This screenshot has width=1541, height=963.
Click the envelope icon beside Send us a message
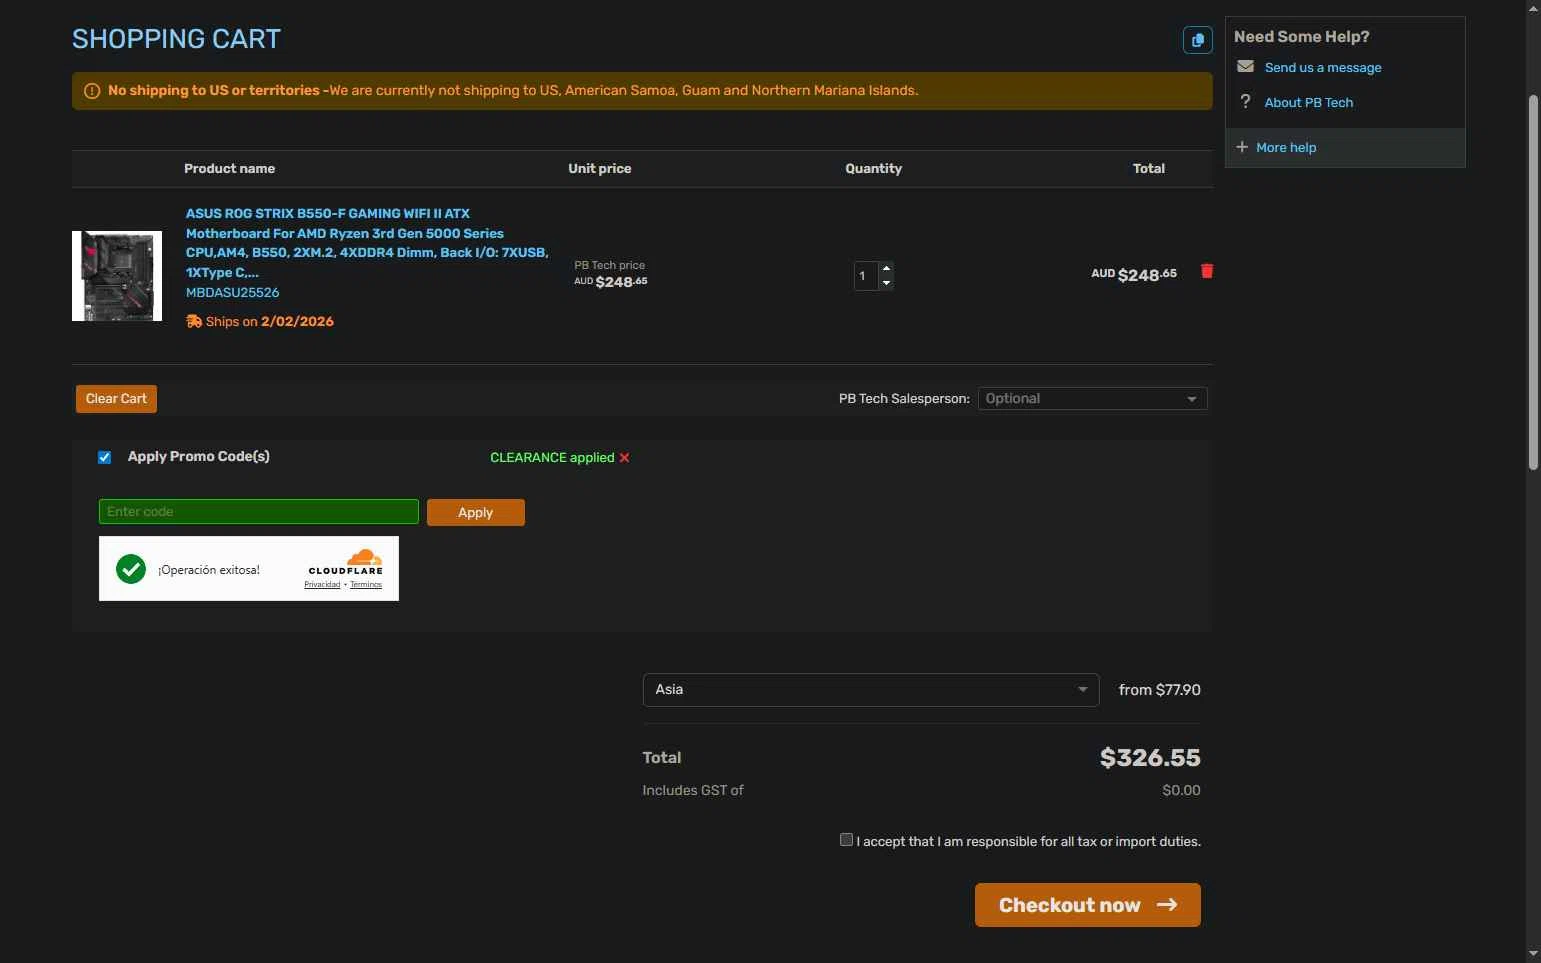[1245, 67]
